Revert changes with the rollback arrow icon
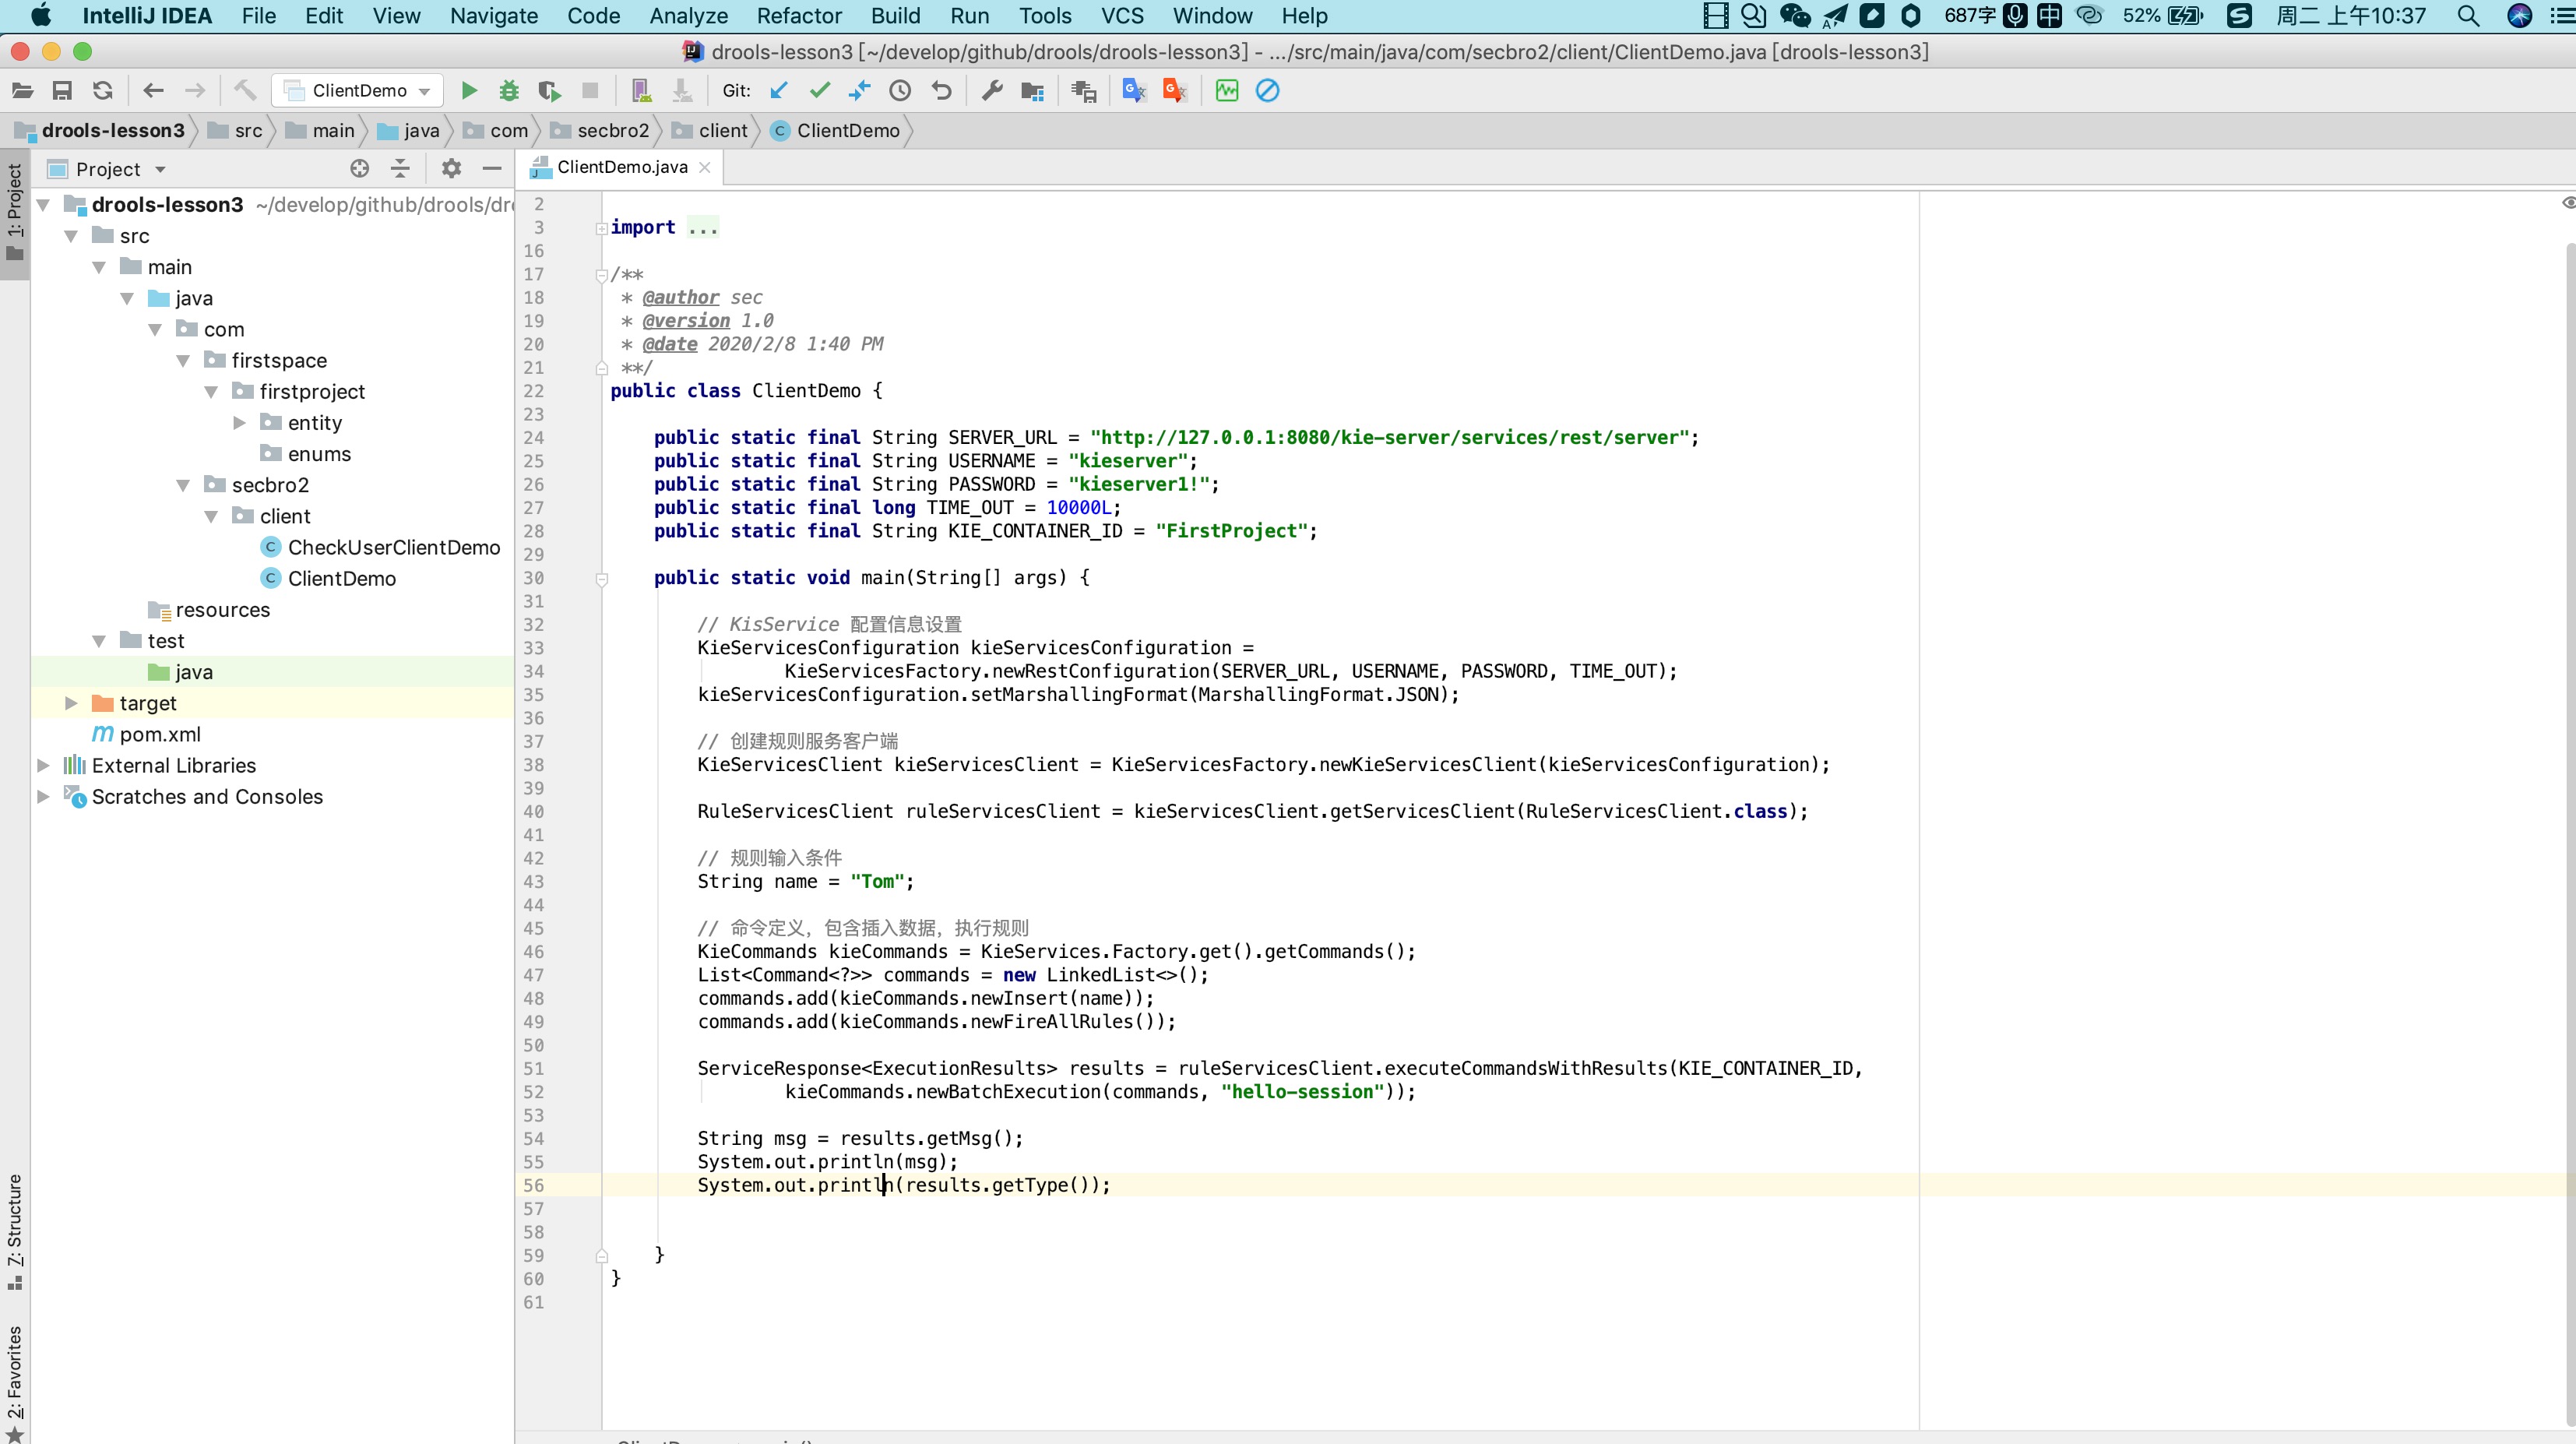2576x1444 pixels. pos(941,91)
